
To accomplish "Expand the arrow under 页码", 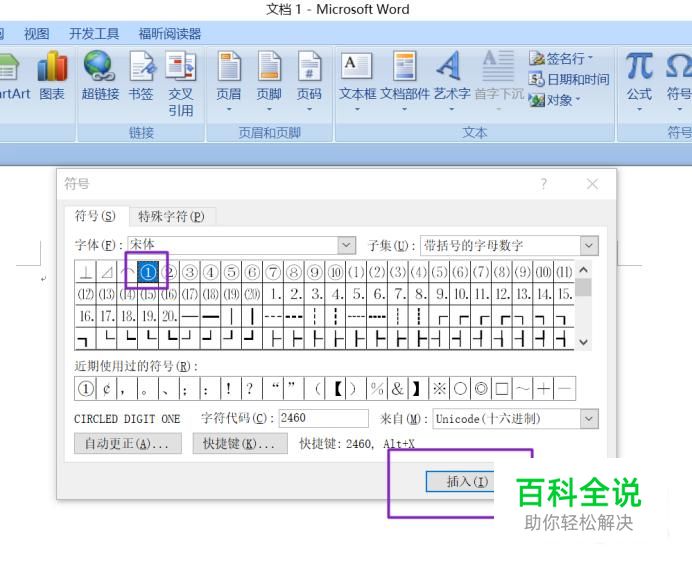I will tap(309, 109).
